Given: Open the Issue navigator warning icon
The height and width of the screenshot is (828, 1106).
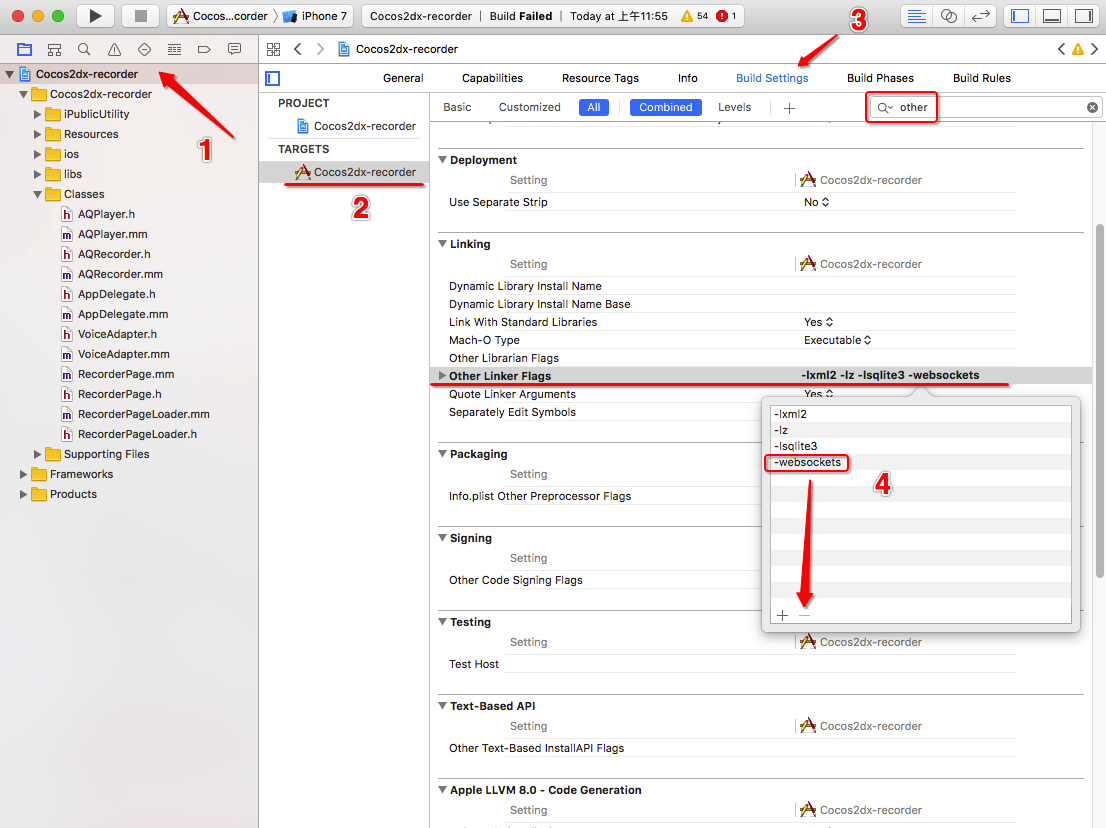Looking at the screenshot, I should point(114,49).
